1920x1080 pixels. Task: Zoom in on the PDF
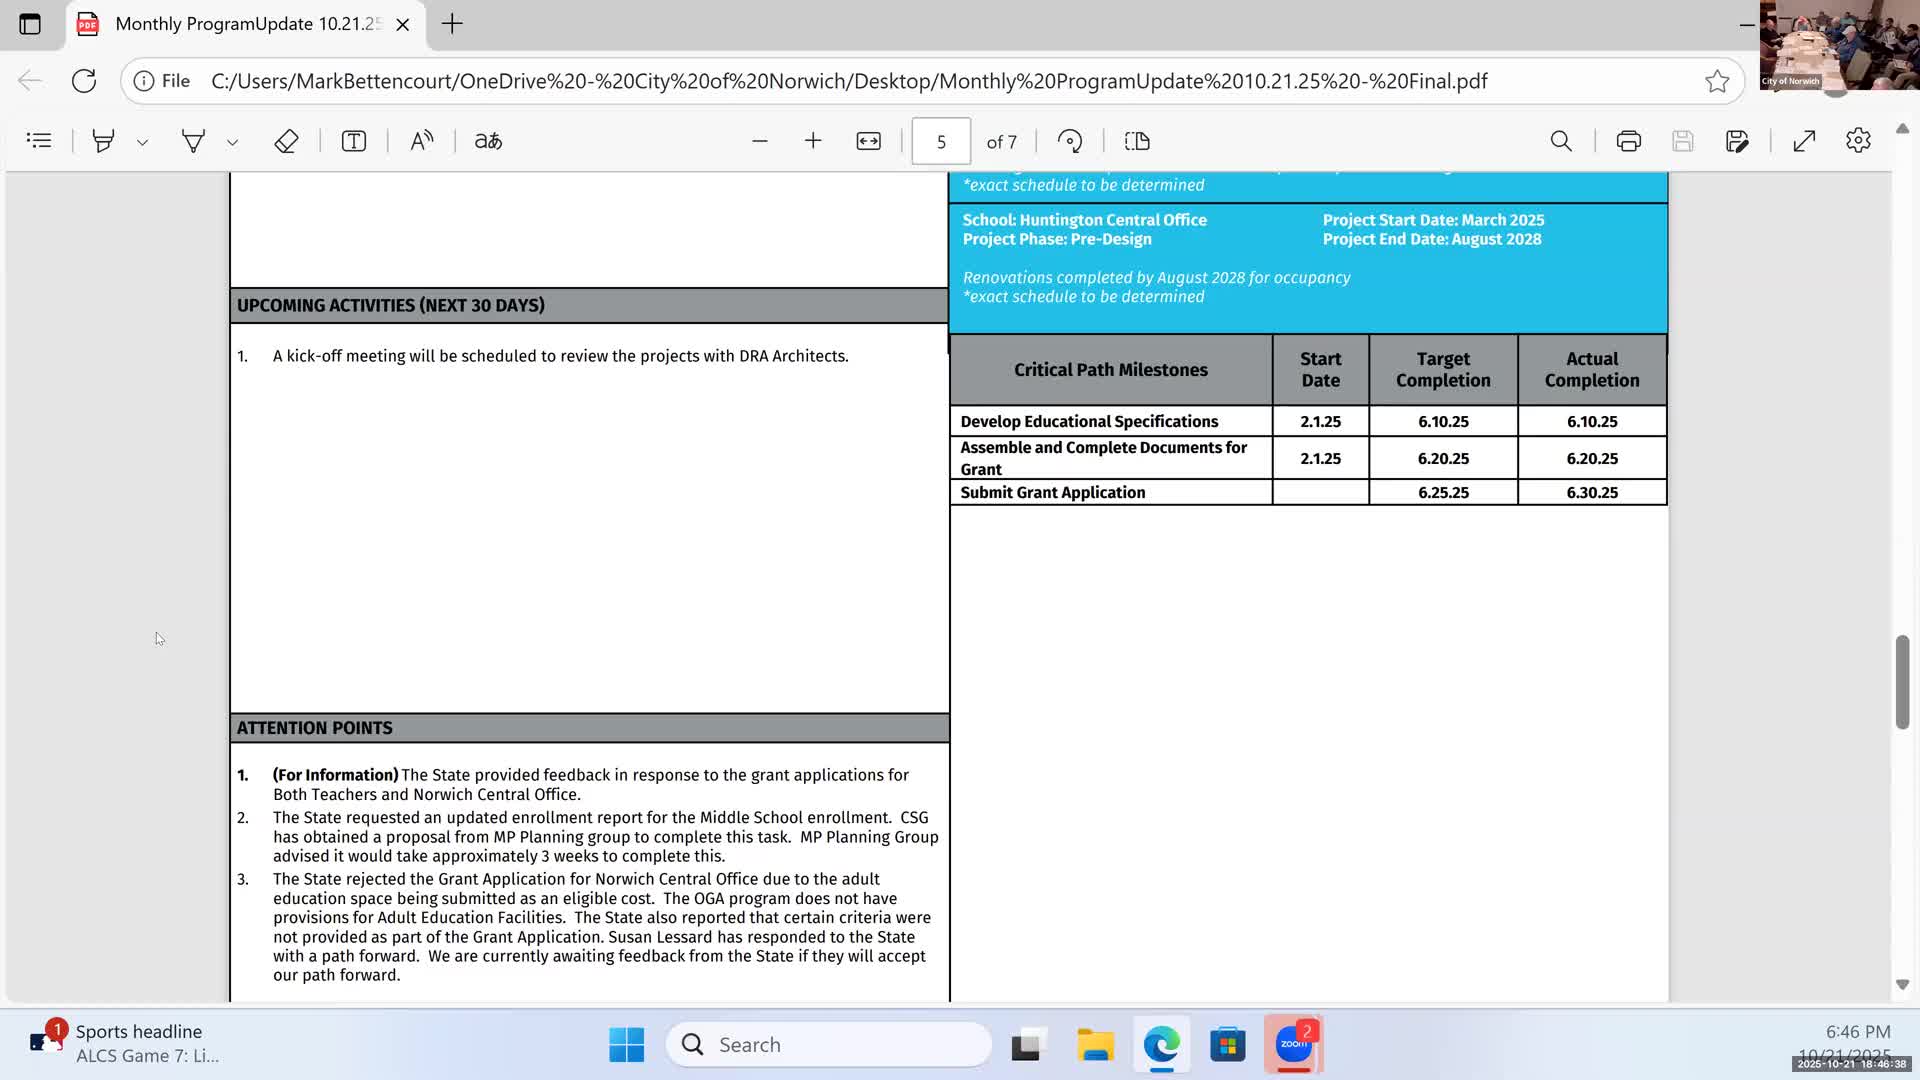[x=813, y=141]
